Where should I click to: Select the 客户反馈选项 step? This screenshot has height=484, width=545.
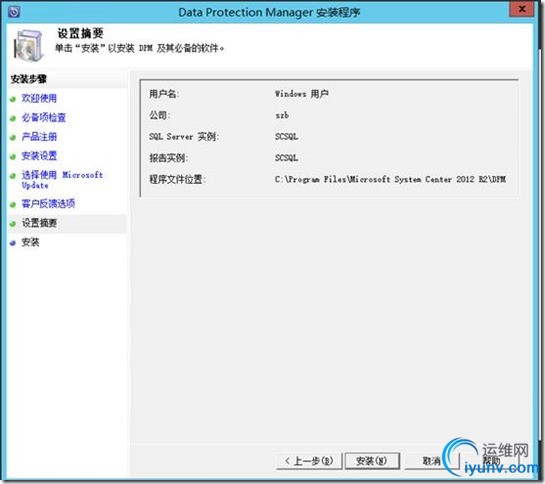point(48,203)
